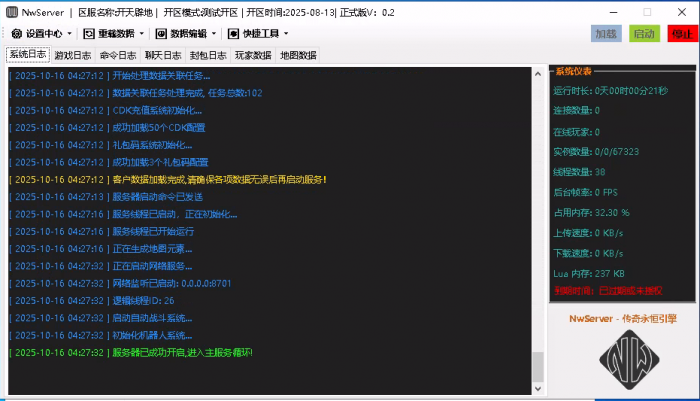Click the 设置中心 gear icon
The height and width of the screenshot is (401, 700).
tap(14, 34)
